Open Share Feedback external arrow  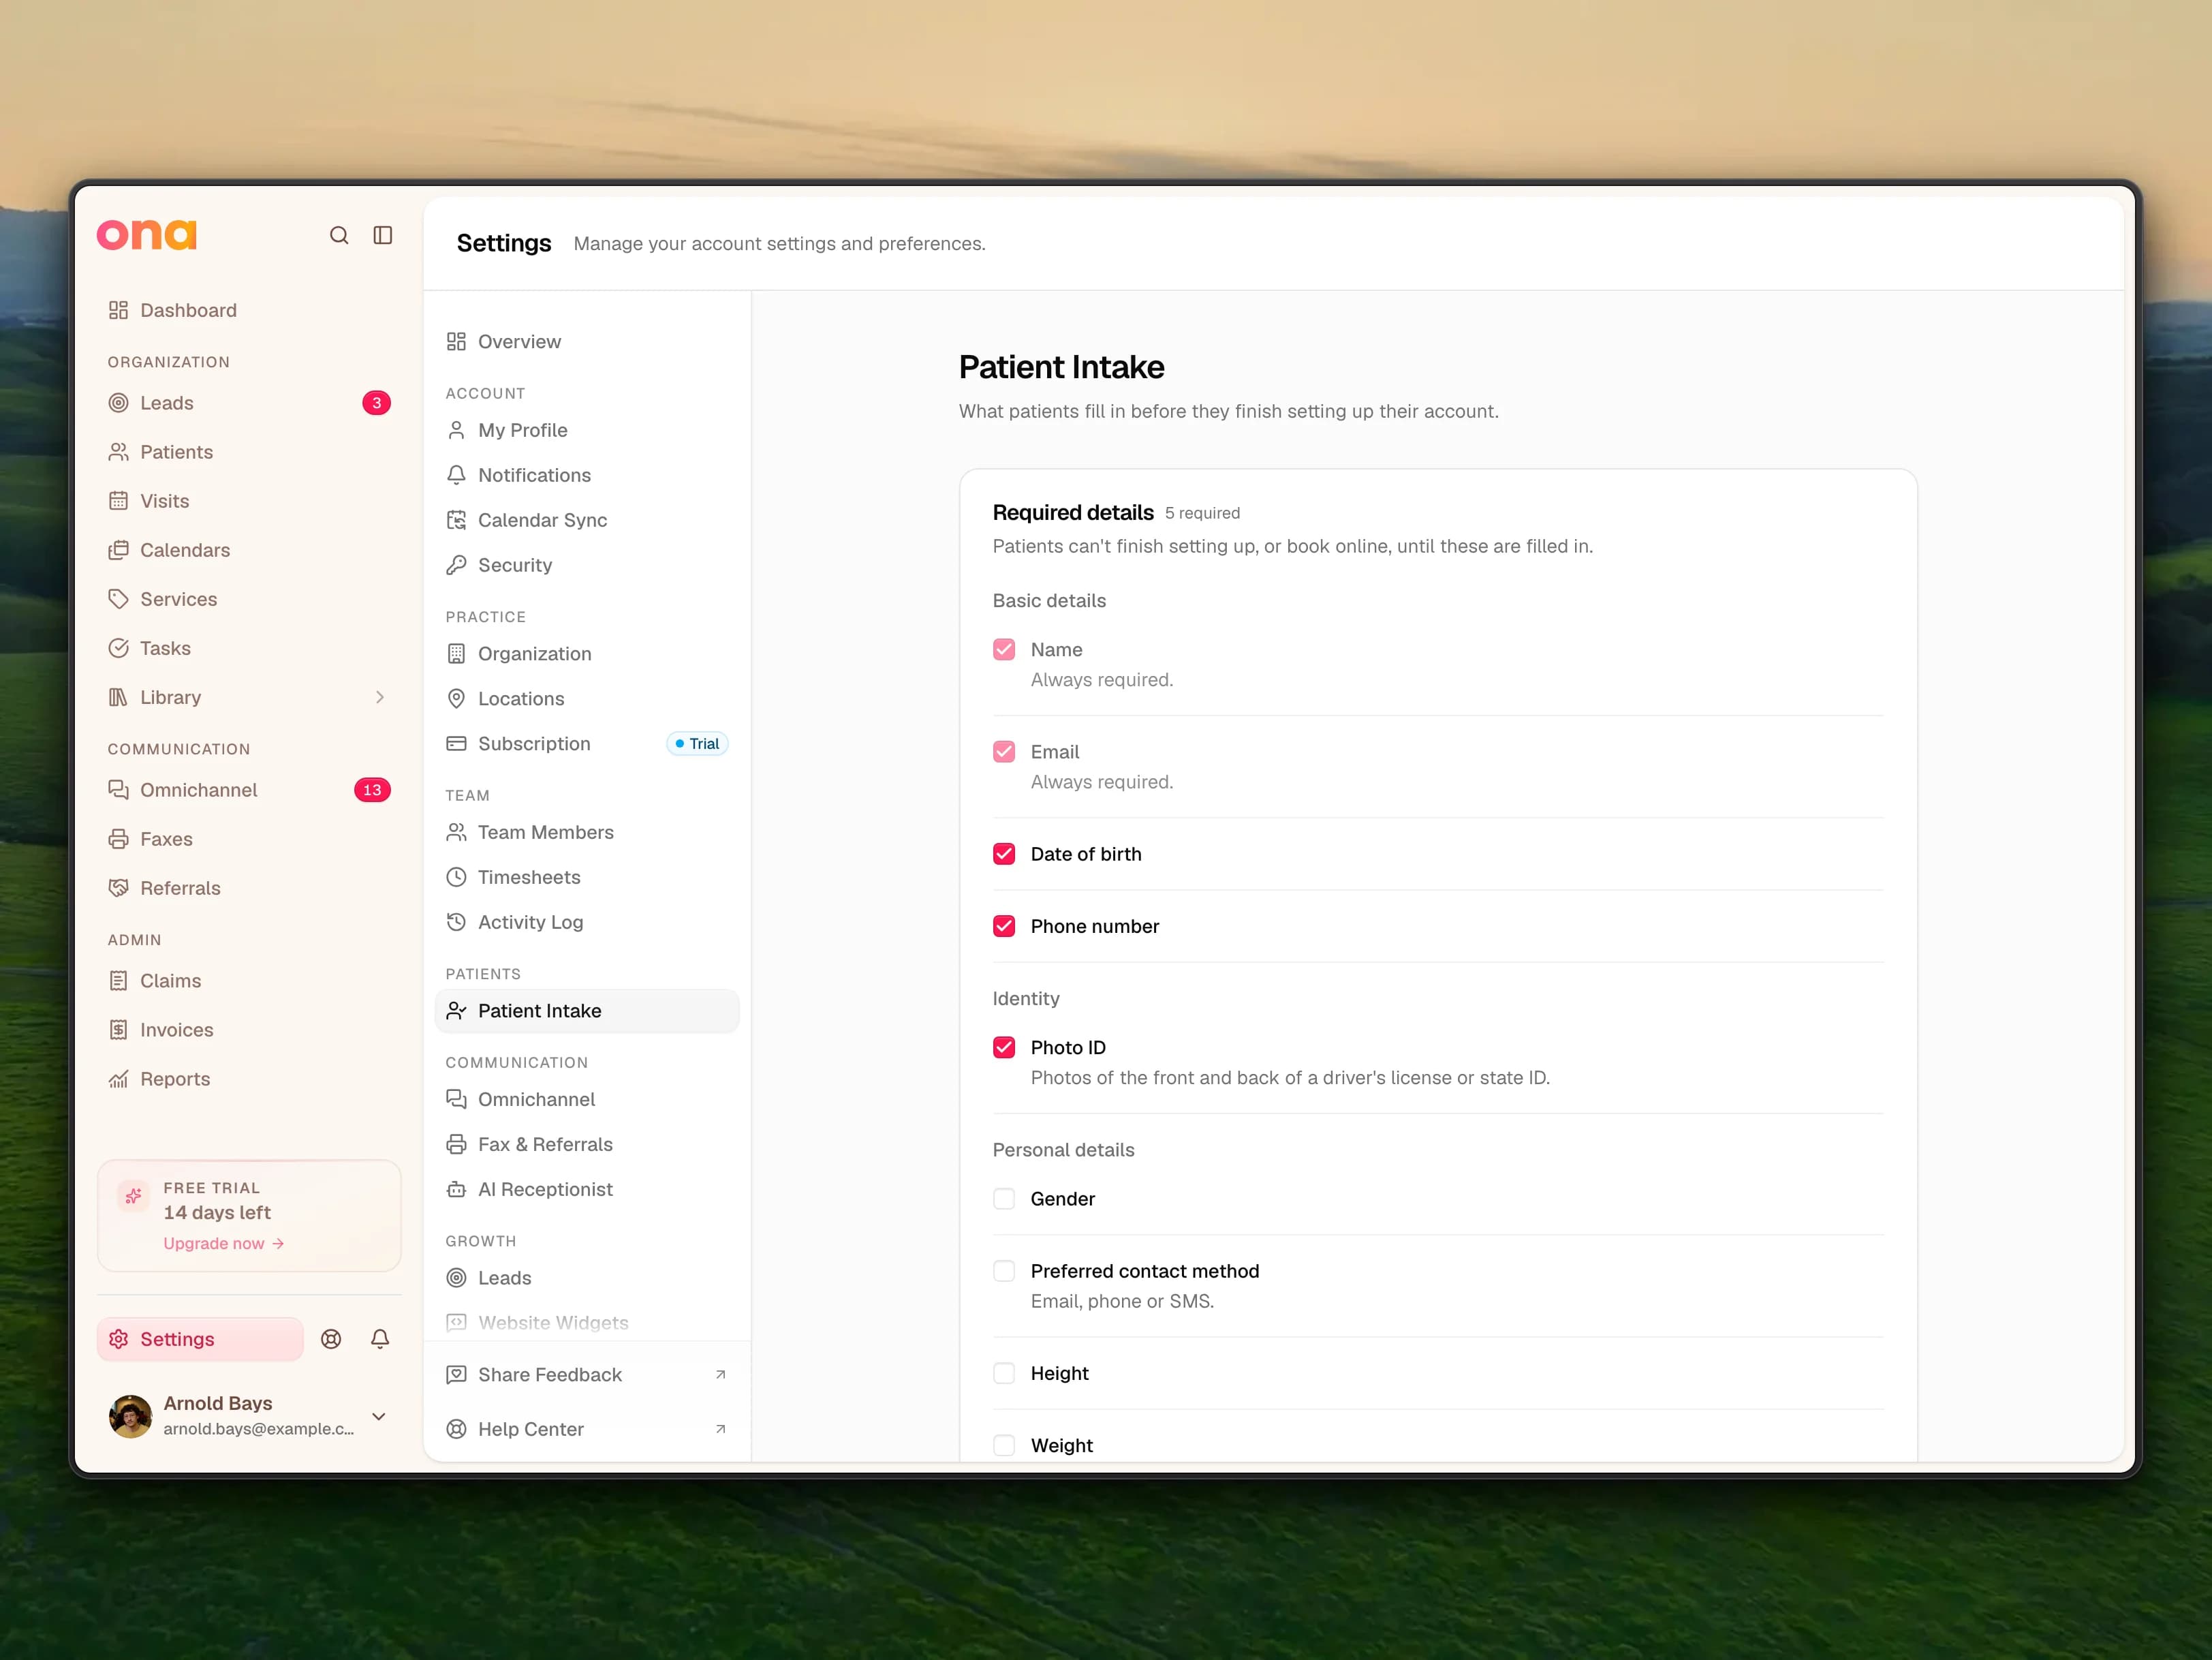tap(720, 1375)
